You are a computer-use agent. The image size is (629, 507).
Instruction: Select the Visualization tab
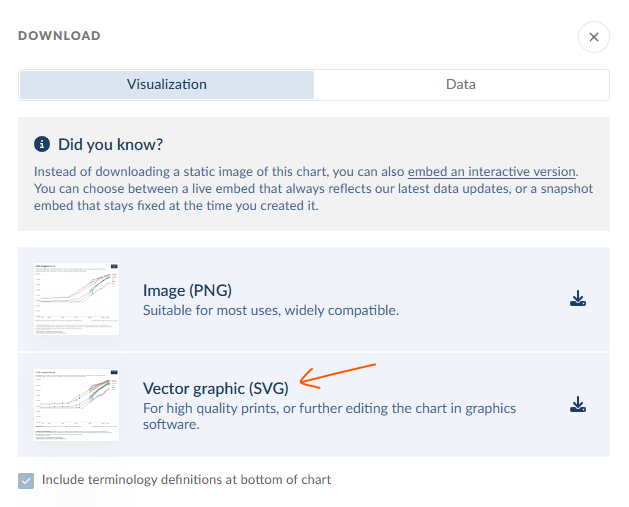[167, 84]
